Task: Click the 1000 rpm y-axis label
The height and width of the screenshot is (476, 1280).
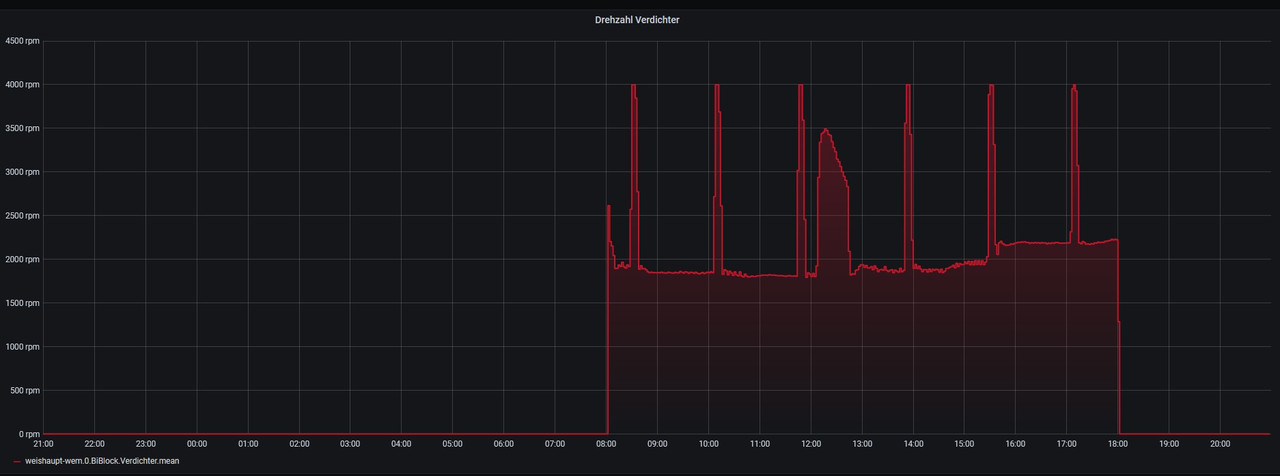Action: 22,347
